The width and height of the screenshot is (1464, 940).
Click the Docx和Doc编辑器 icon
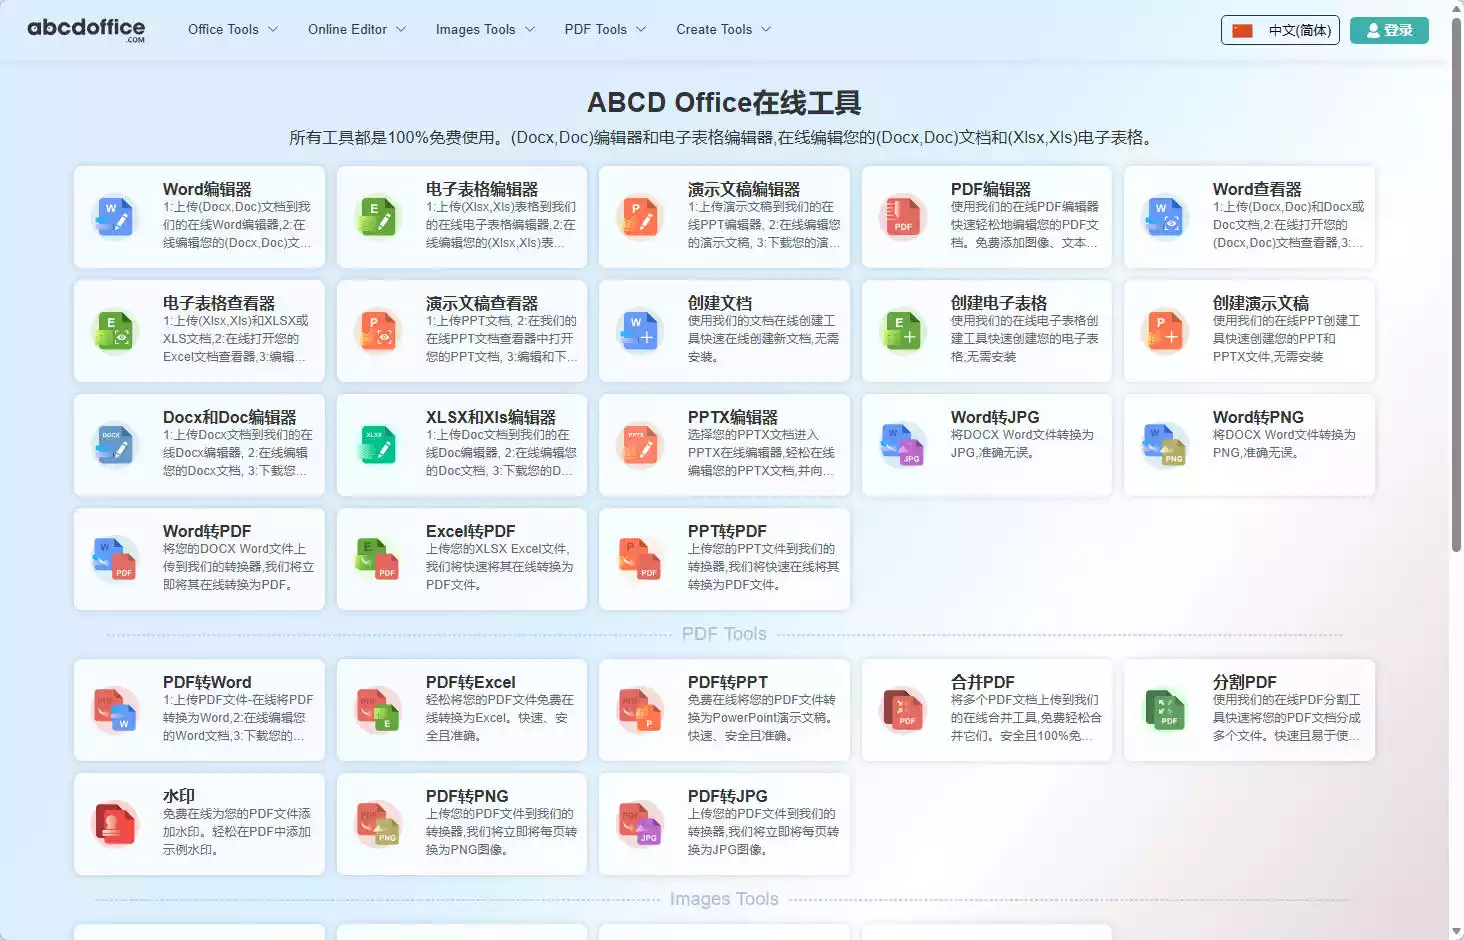click(x=115, y=445)
